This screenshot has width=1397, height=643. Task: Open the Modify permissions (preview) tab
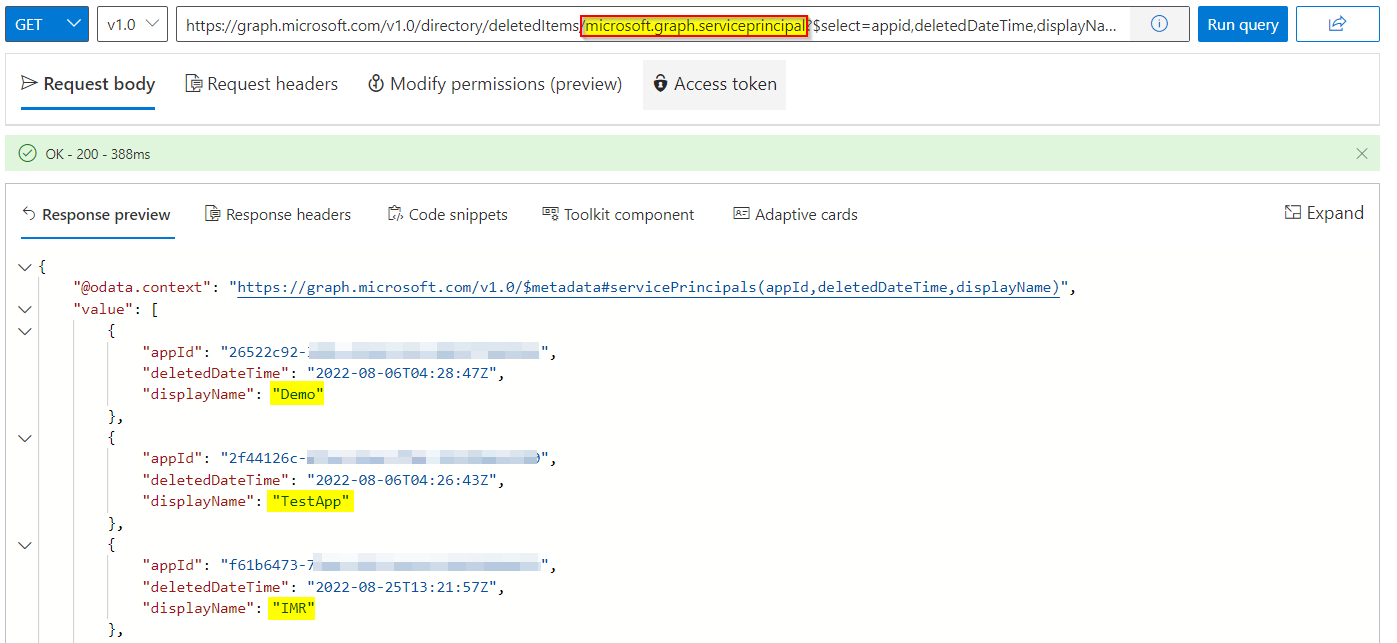click(495, 84)
